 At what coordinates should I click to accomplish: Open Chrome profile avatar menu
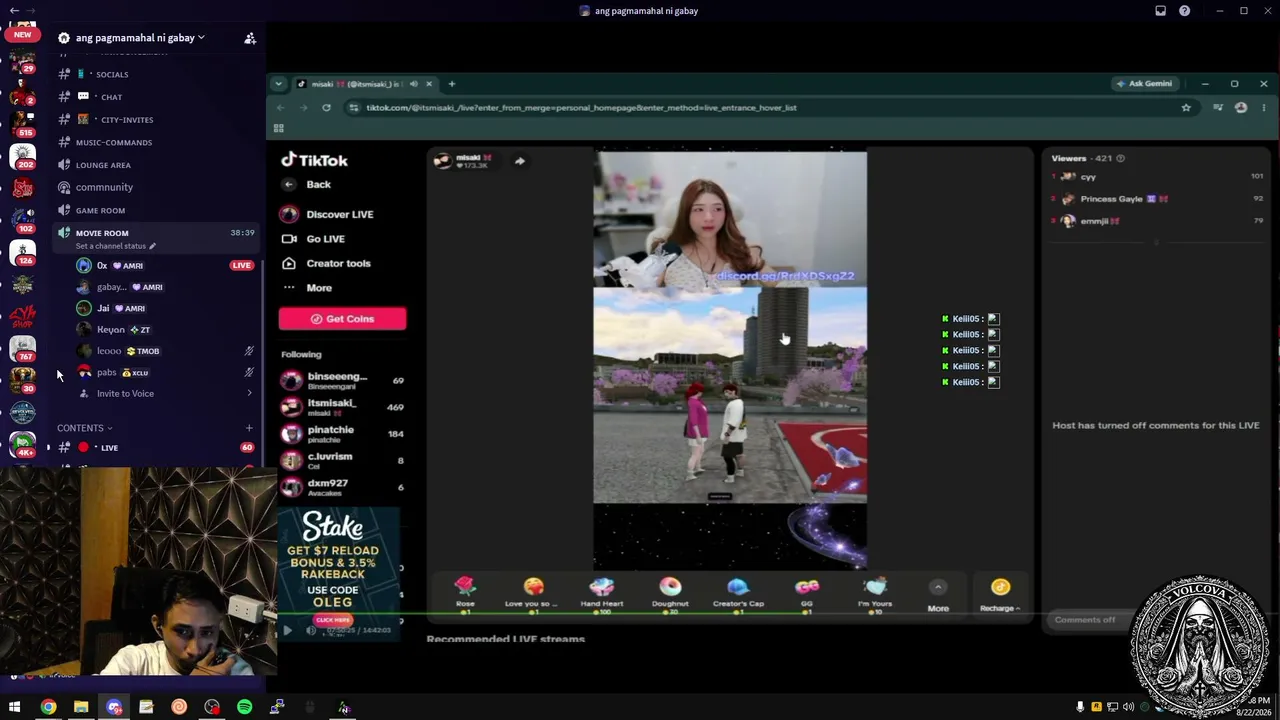1241,107
